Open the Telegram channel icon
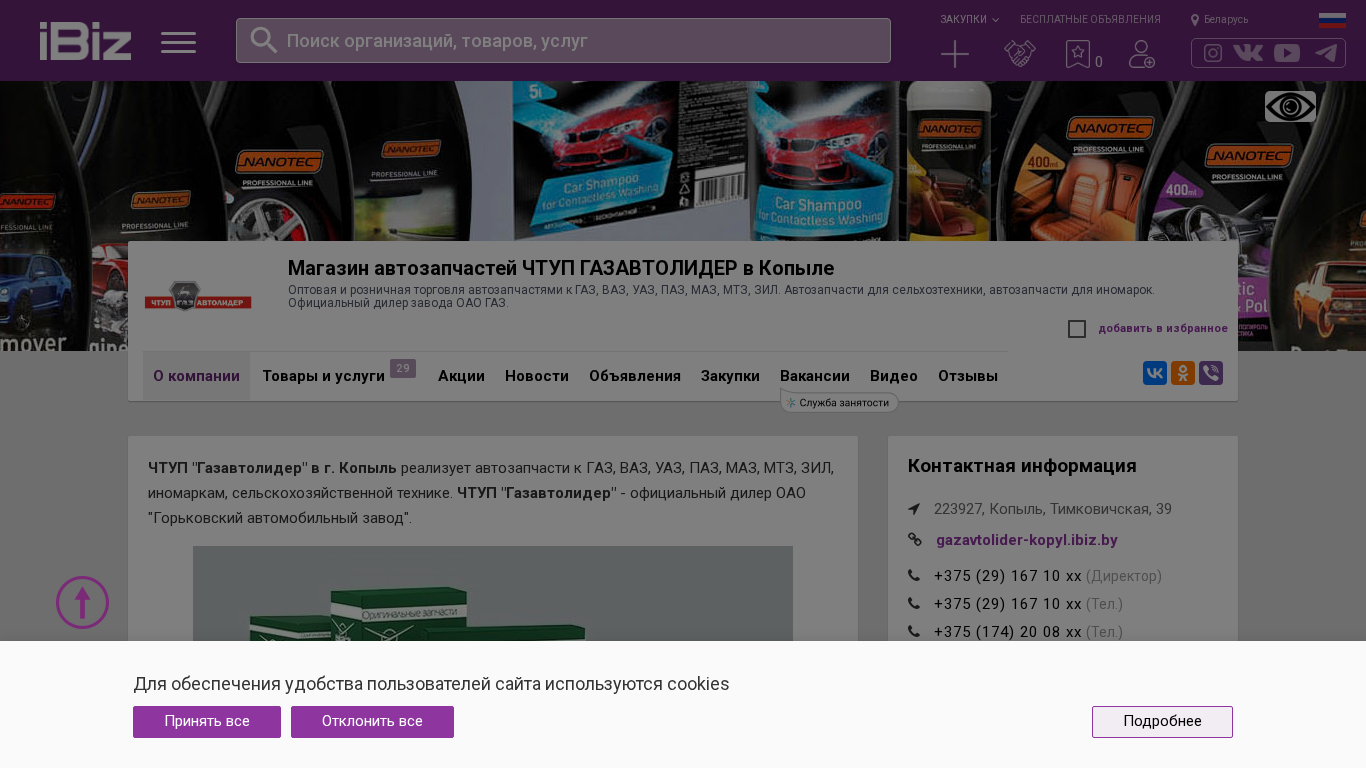The height and width of the screenshot is (768, 1366). pos(1326,53)
